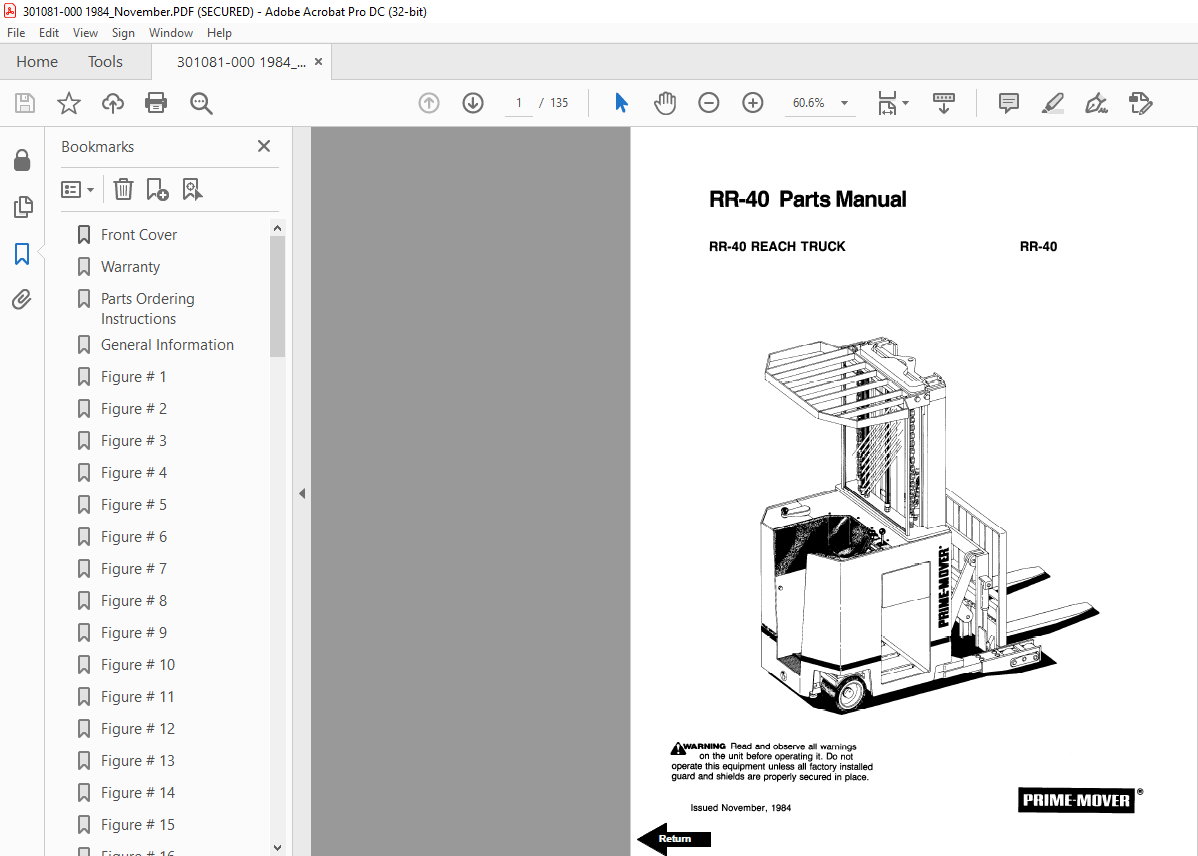This screenshot has height=856, width=1198.
Task: Close the Bookmarks panel
Action: point(264,146)
